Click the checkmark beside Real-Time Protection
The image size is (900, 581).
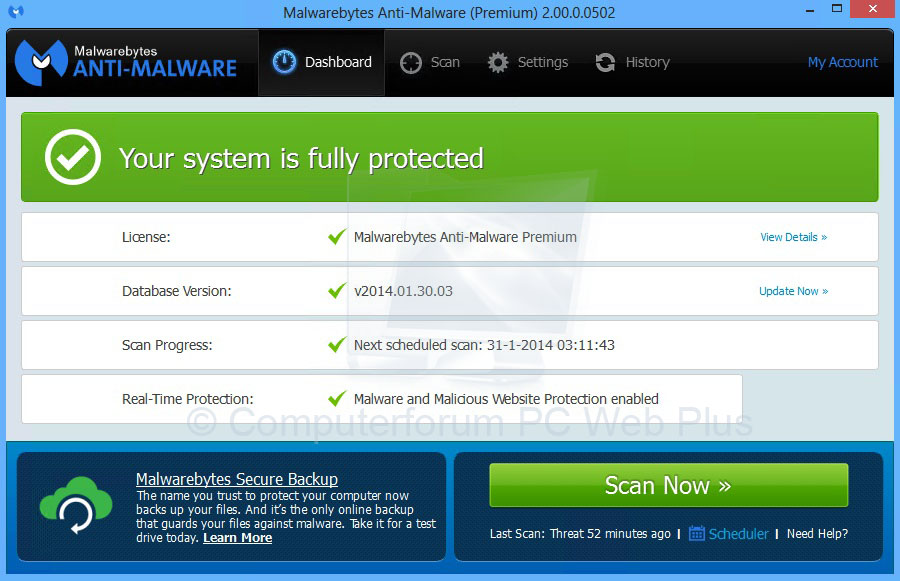click(337, 399)
